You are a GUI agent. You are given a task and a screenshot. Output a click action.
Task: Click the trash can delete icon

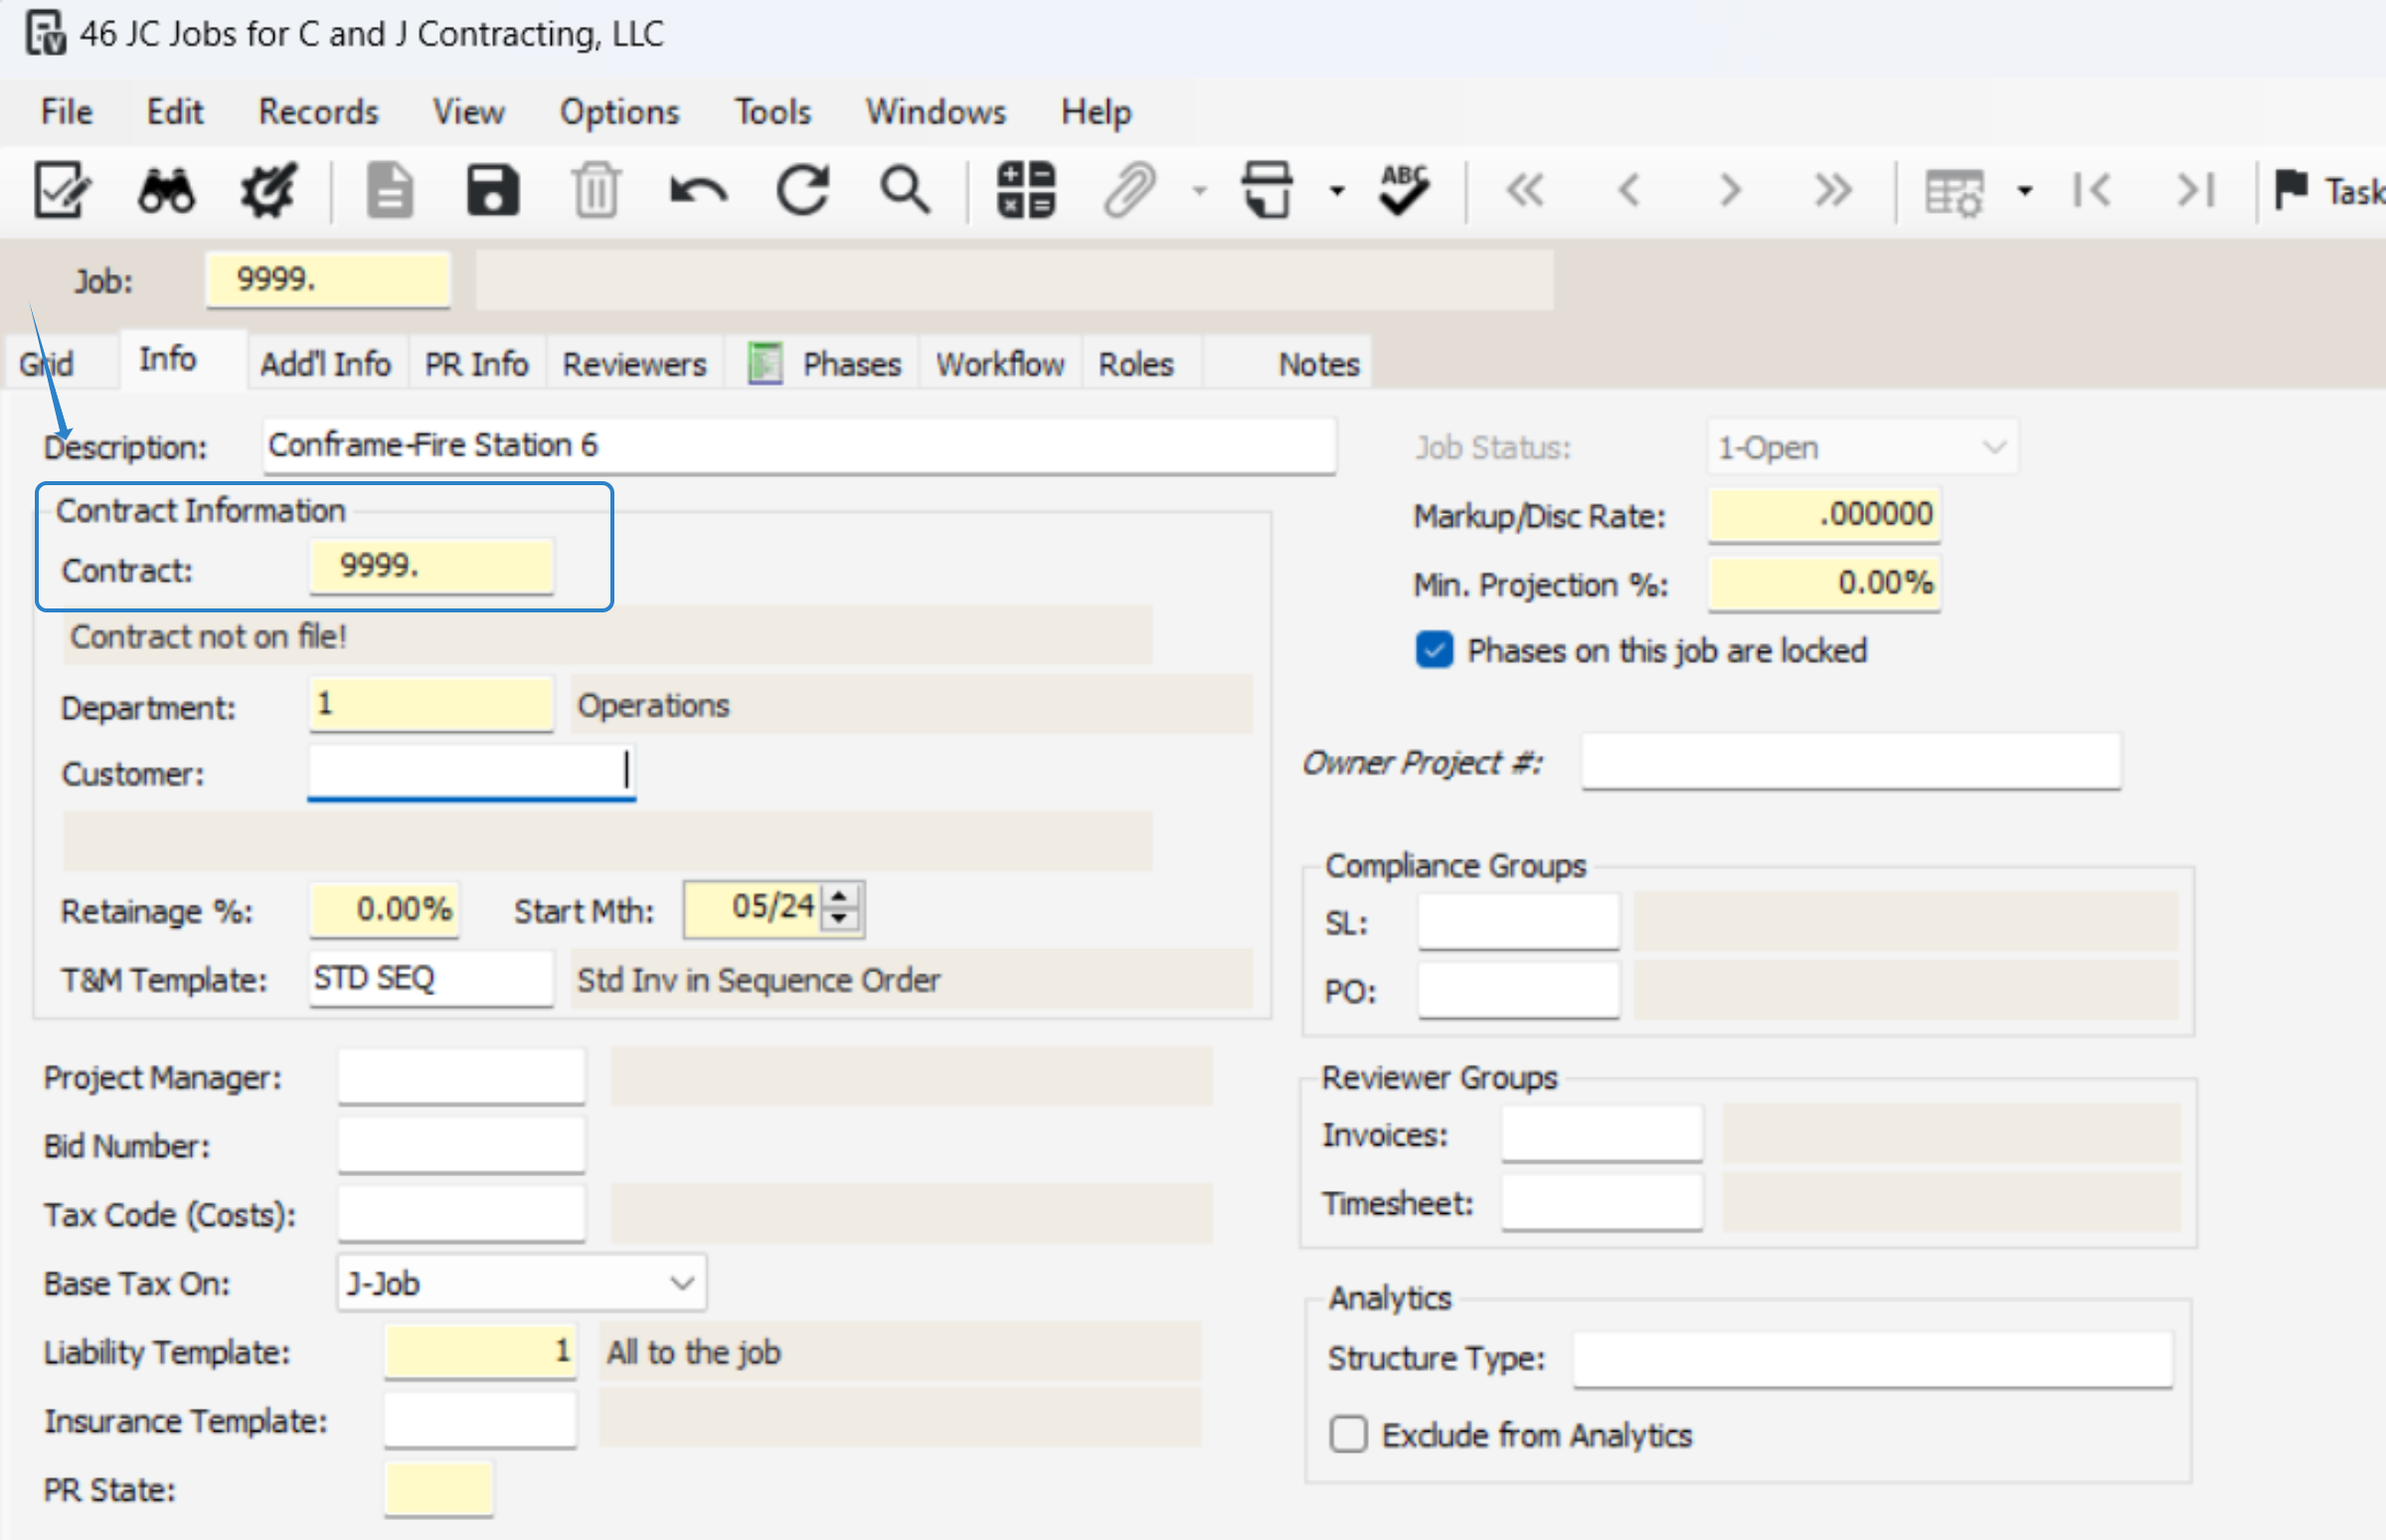[596, 190]
